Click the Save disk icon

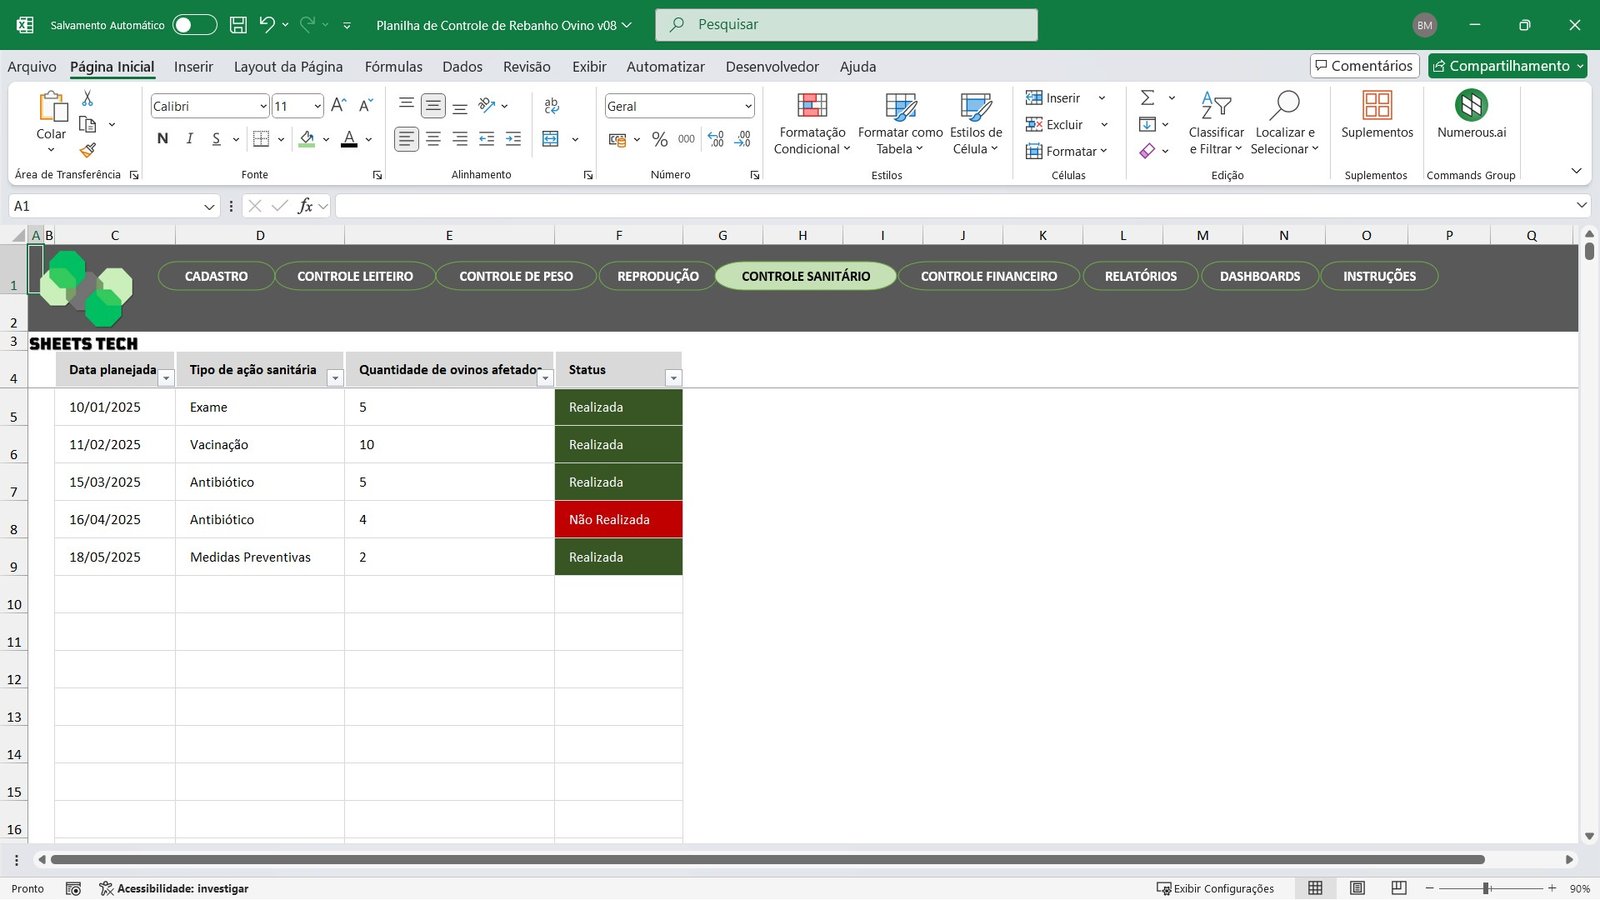pos(238,25)
